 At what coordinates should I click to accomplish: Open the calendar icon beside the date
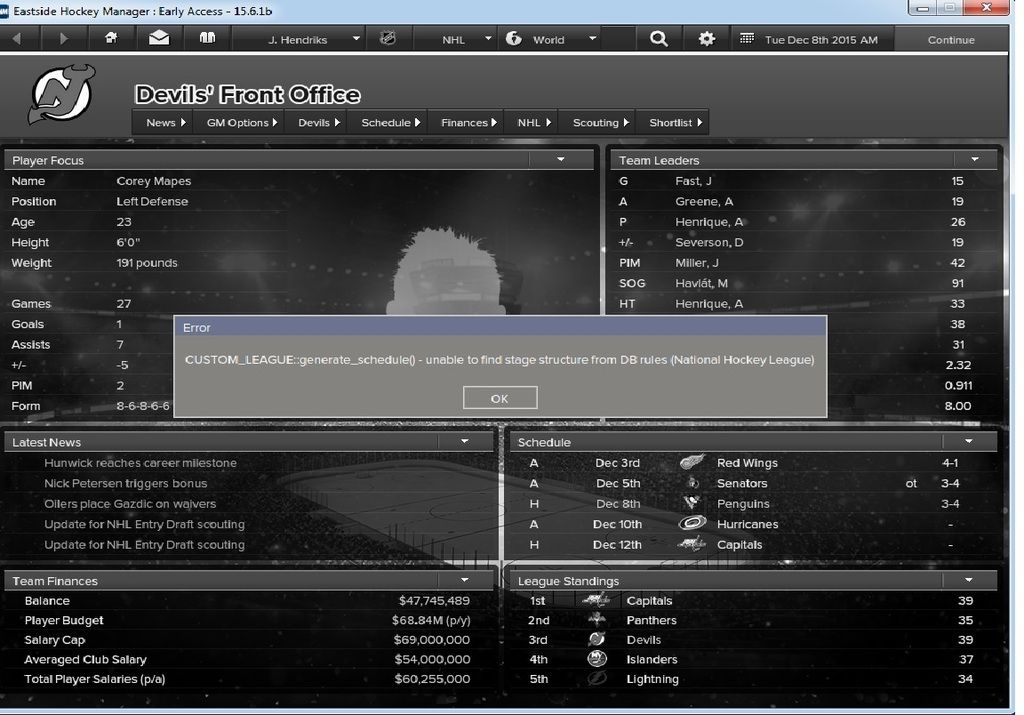pyautogui.click(x=746, y=39)
